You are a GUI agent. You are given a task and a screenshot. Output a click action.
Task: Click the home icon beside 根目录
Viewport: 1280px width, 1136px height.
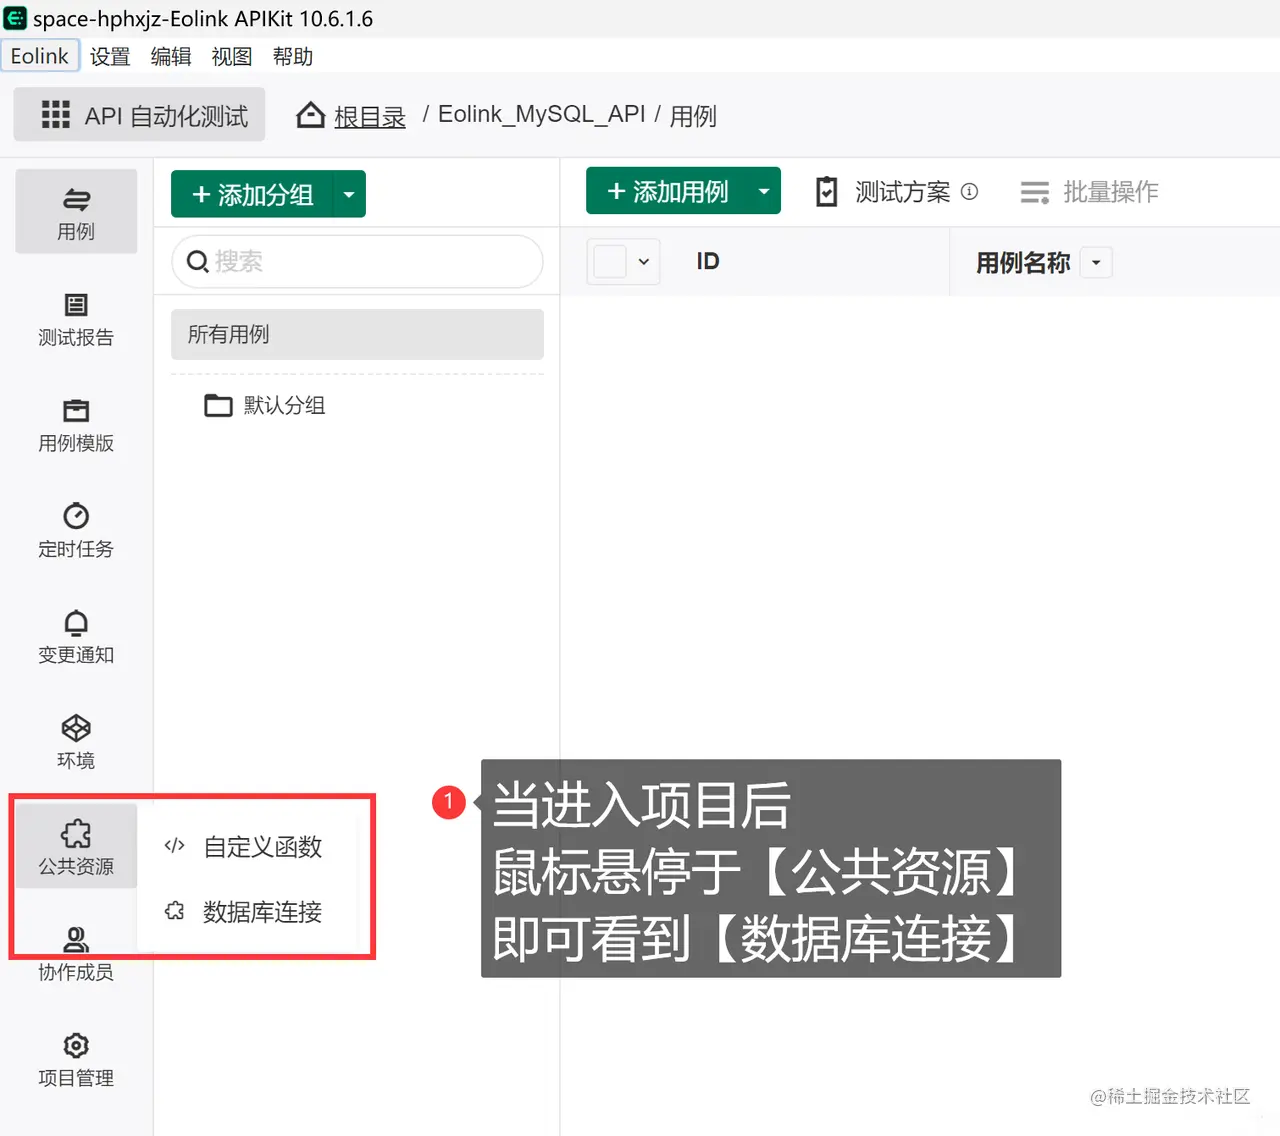coord(310,116)
